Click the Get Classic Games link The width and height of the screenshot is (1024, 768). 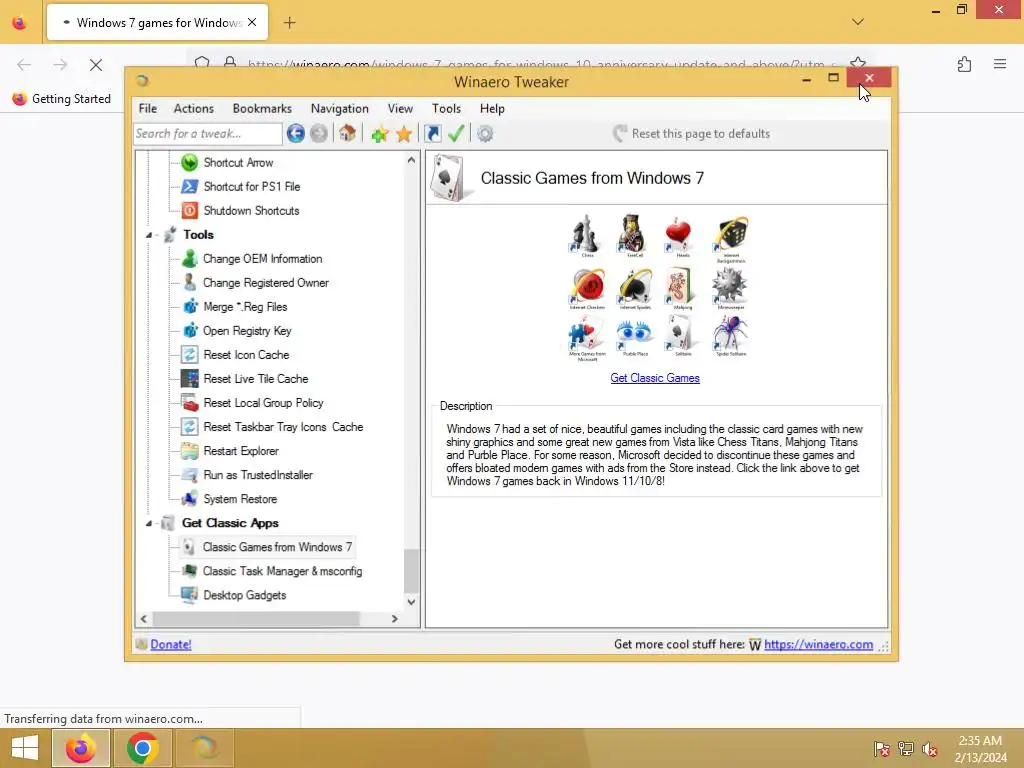(x=655, y=378)
